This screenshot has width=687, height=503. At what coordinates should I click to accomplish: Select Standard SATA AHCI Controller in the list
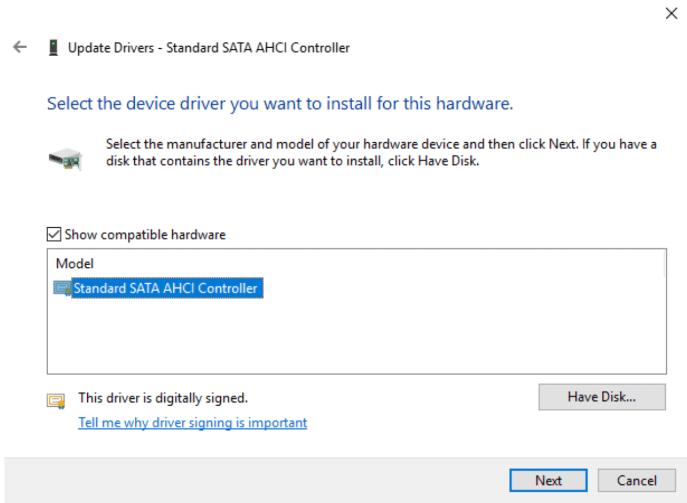click(x=166, y=289)
